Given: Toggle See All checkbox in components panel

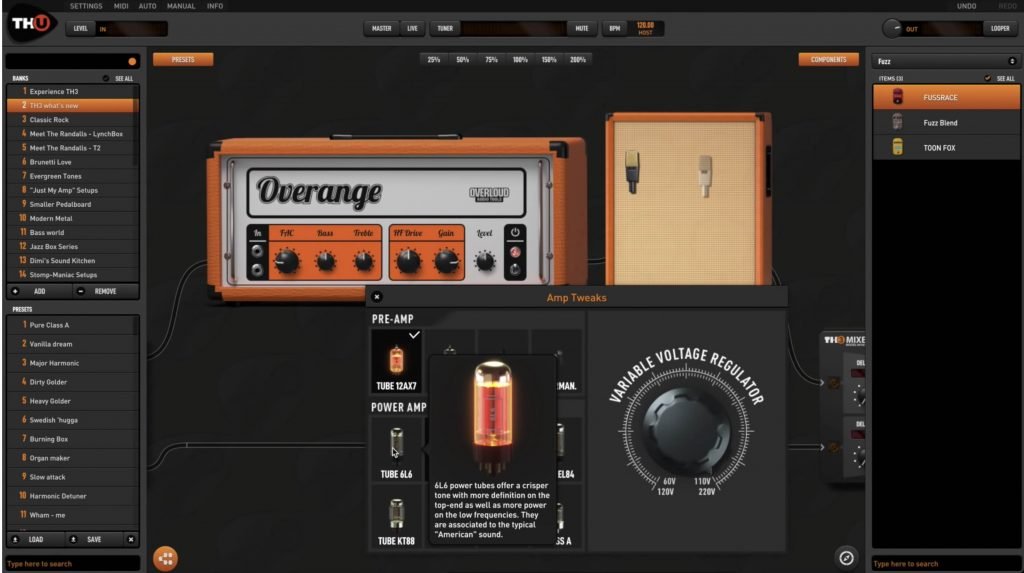Looking at the screenshot, I should tap(988, 78).
